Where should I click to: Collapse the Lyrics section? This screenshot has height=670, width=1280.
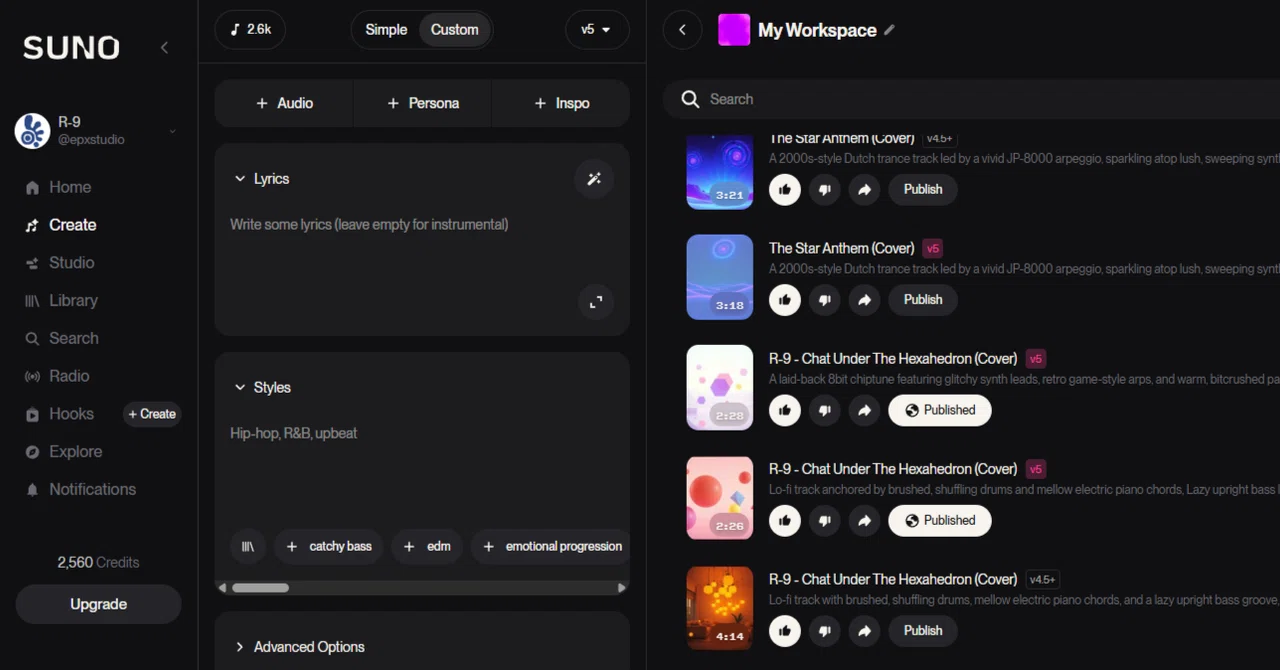[261, 179]
